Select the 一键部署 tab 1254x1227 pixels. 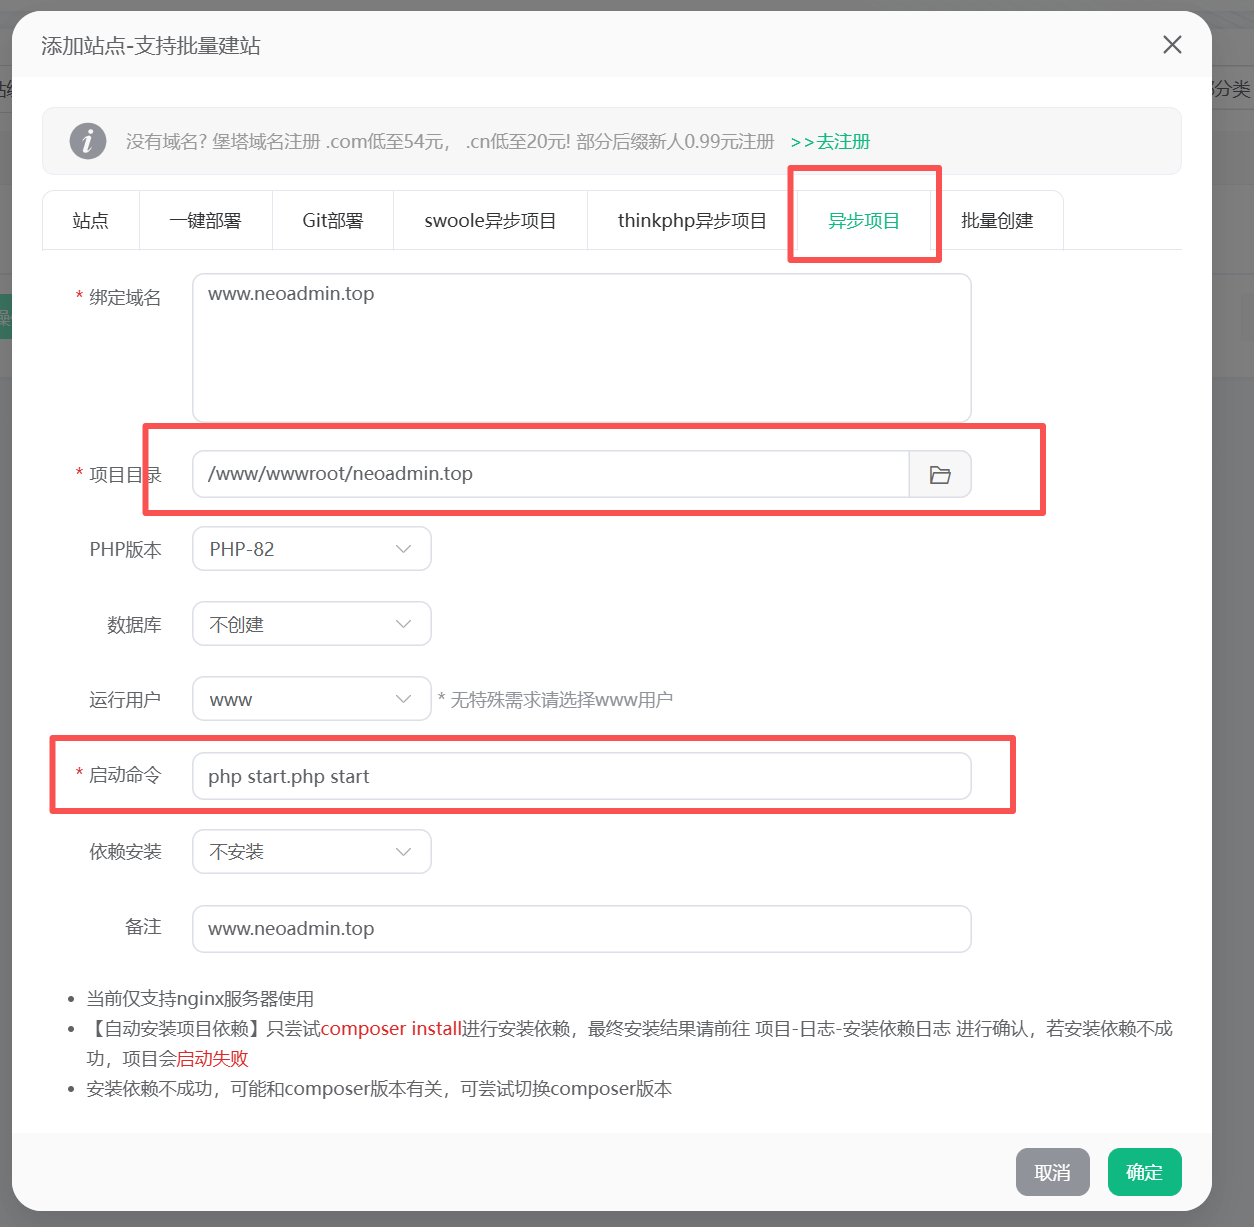coord(205,220)
